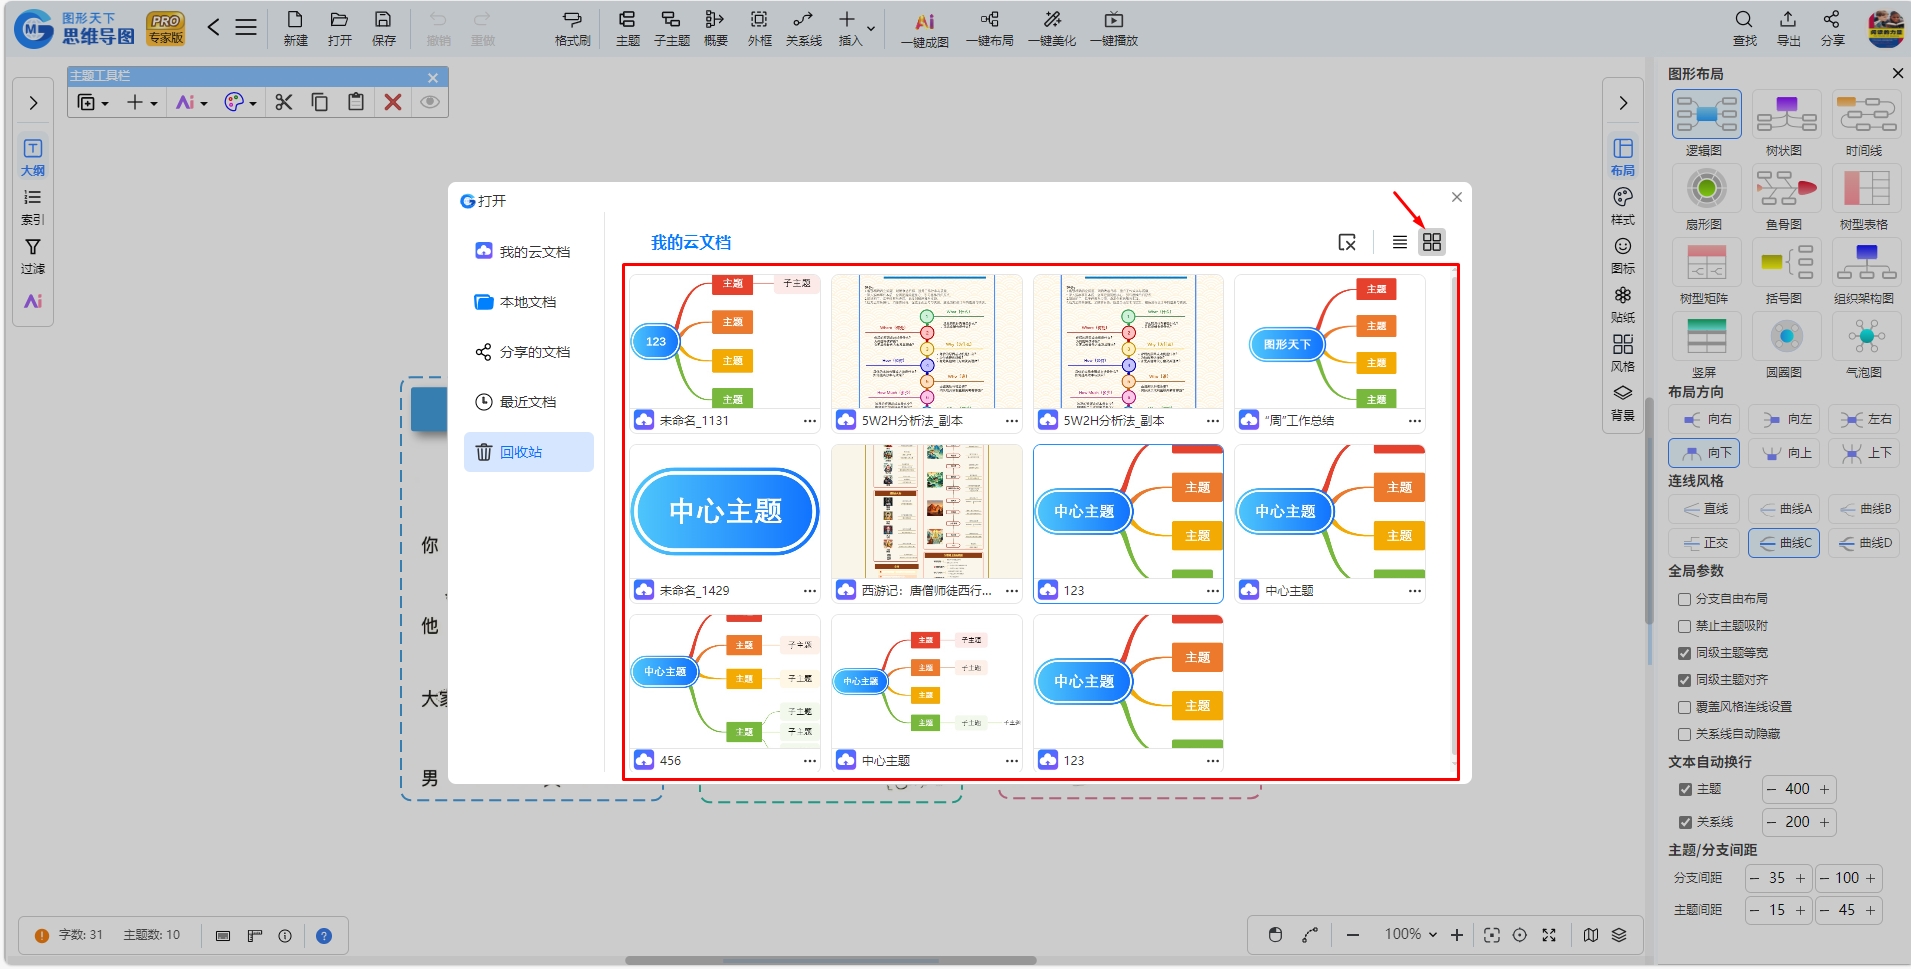This screenshot has height=969, width=1911.
Task: Switch file dialog to list view
Action: [x=1399, y=242]
